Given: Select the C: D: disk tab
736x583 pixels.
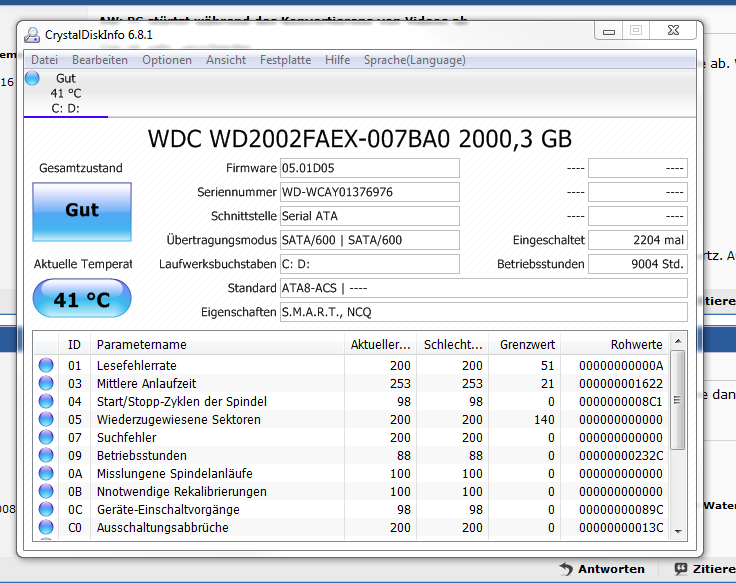Looking at the screenshot, I should point(66,93).
